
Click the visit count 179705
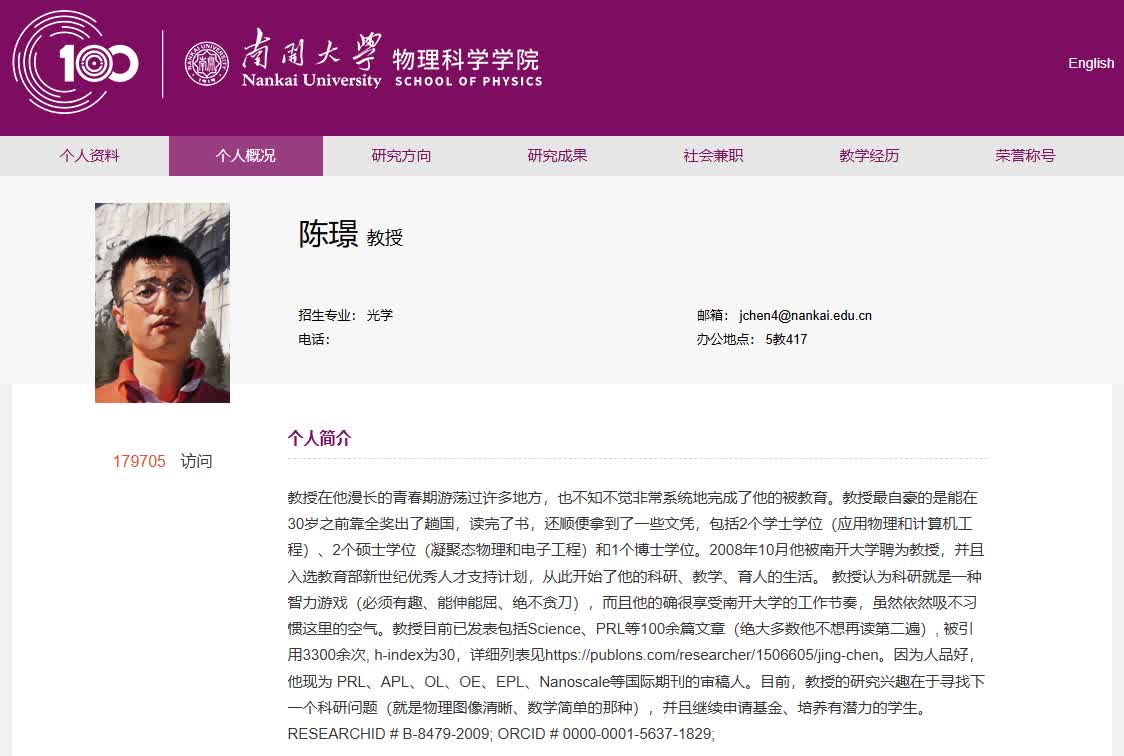pos(139,461)
